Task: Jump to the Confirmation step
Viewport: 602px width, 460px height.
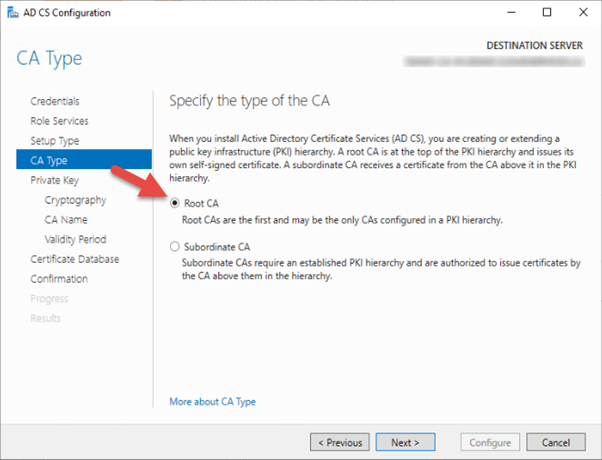Action: (59, 279)
